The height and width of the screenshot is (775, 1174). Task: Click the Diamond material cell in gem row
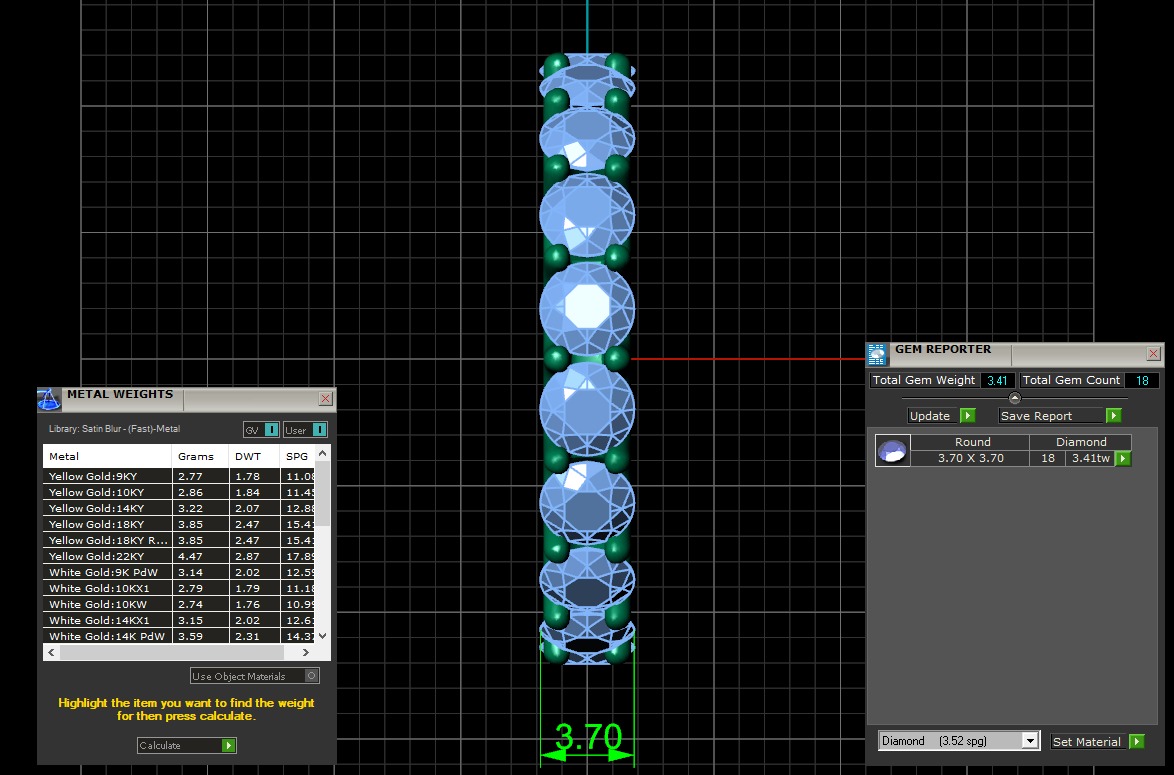(1080, 442)
